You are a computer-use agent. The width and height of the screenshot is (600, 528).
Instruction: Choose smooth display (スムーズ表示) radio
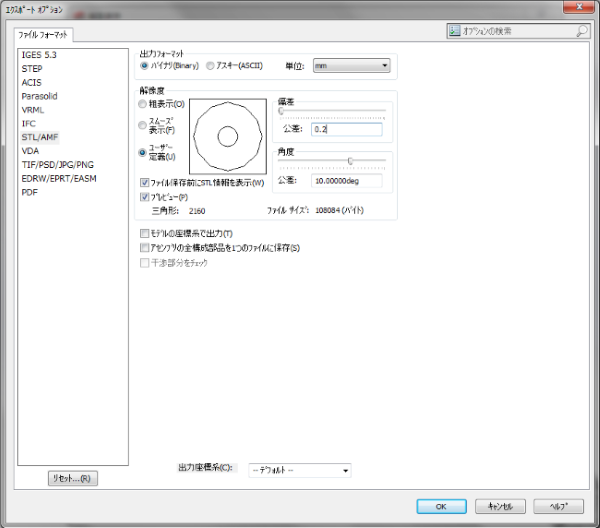(142, 125)
